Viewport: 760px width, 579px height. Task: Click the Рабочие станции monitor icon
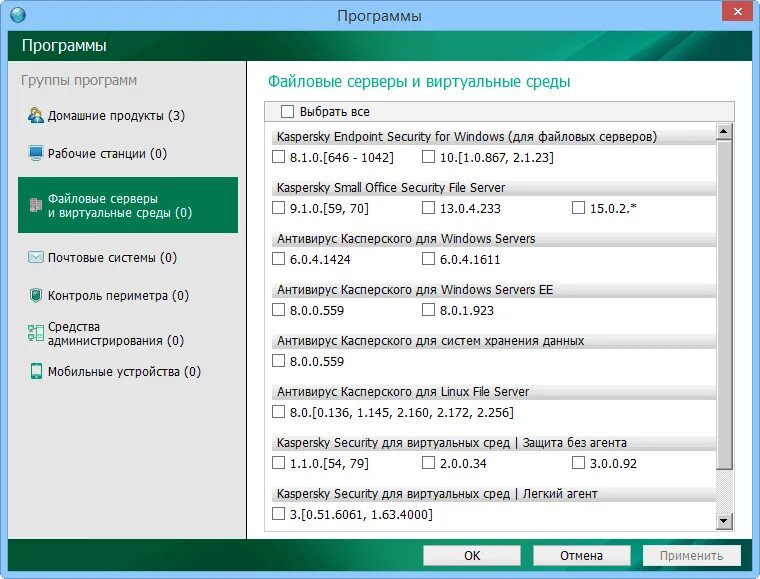coord(35,153)
